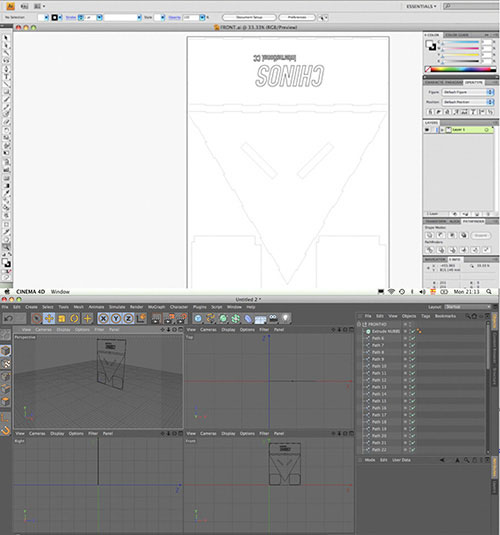
Task: Click the Add Cube primitive icon
Action: [198, 318]
